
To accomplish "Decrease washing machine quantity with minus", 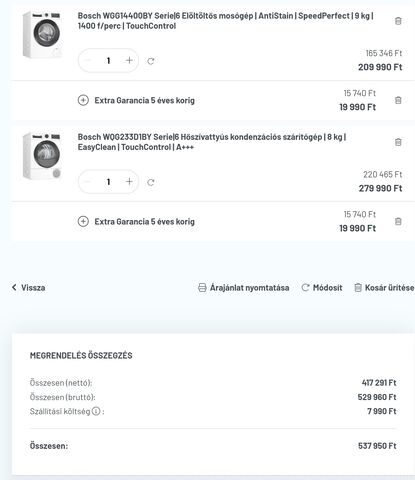I will (x=88, y=60).
